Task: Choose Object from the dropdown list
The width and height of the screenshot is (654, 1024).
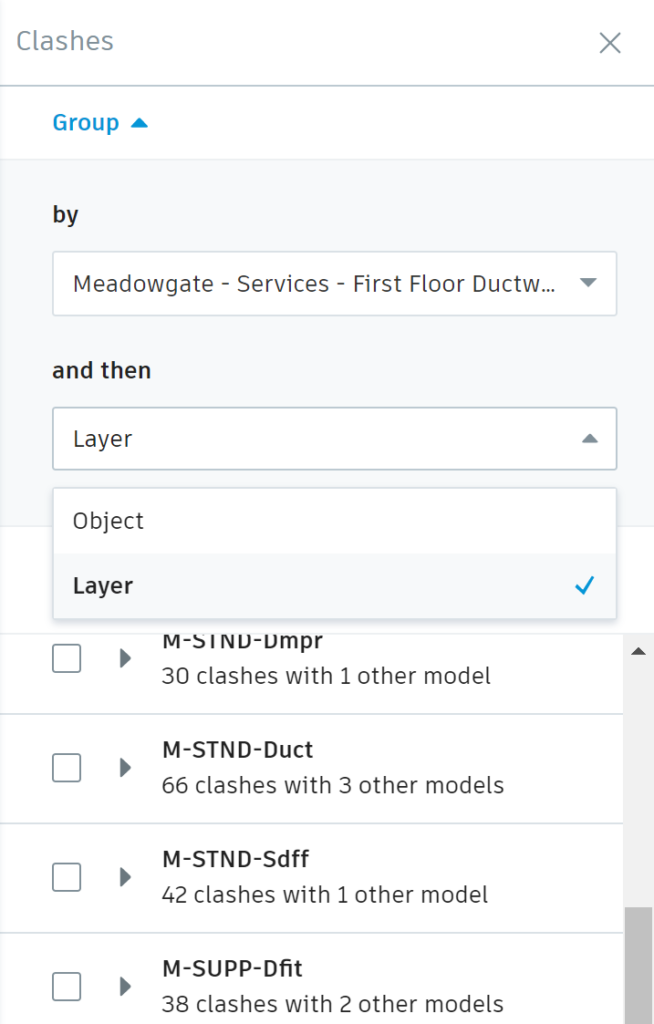Action: tap(335, 521)
